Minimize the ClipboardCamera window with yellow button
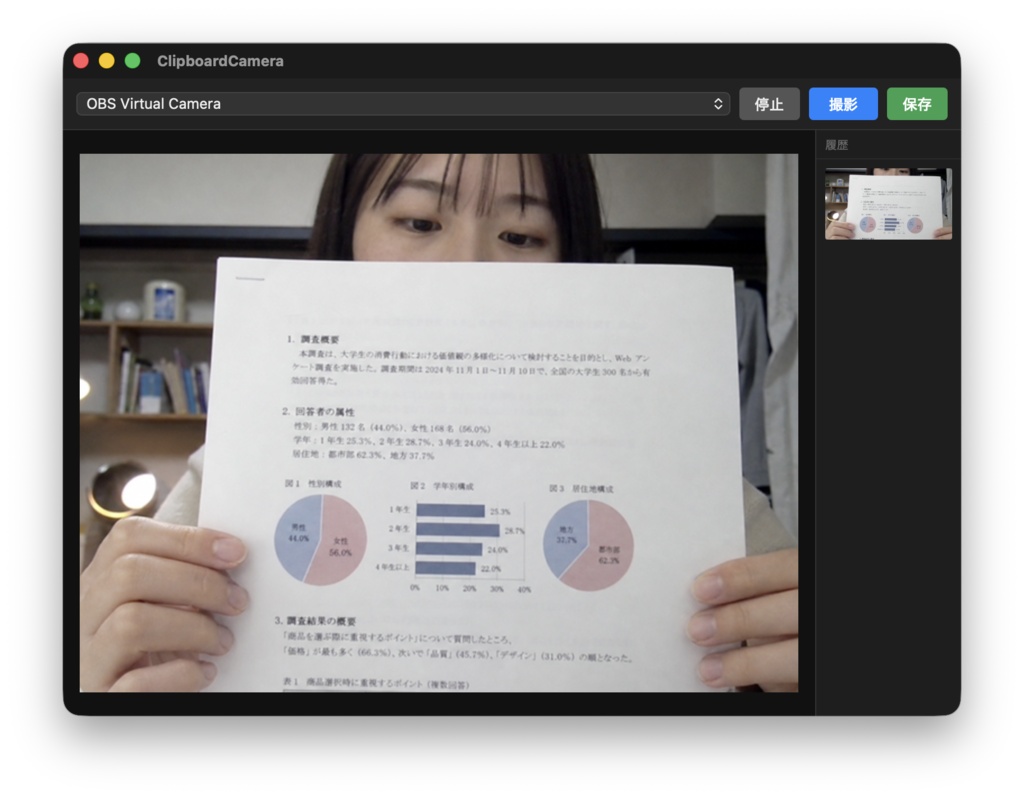The image size is (1024, 799). coord(106,61)
